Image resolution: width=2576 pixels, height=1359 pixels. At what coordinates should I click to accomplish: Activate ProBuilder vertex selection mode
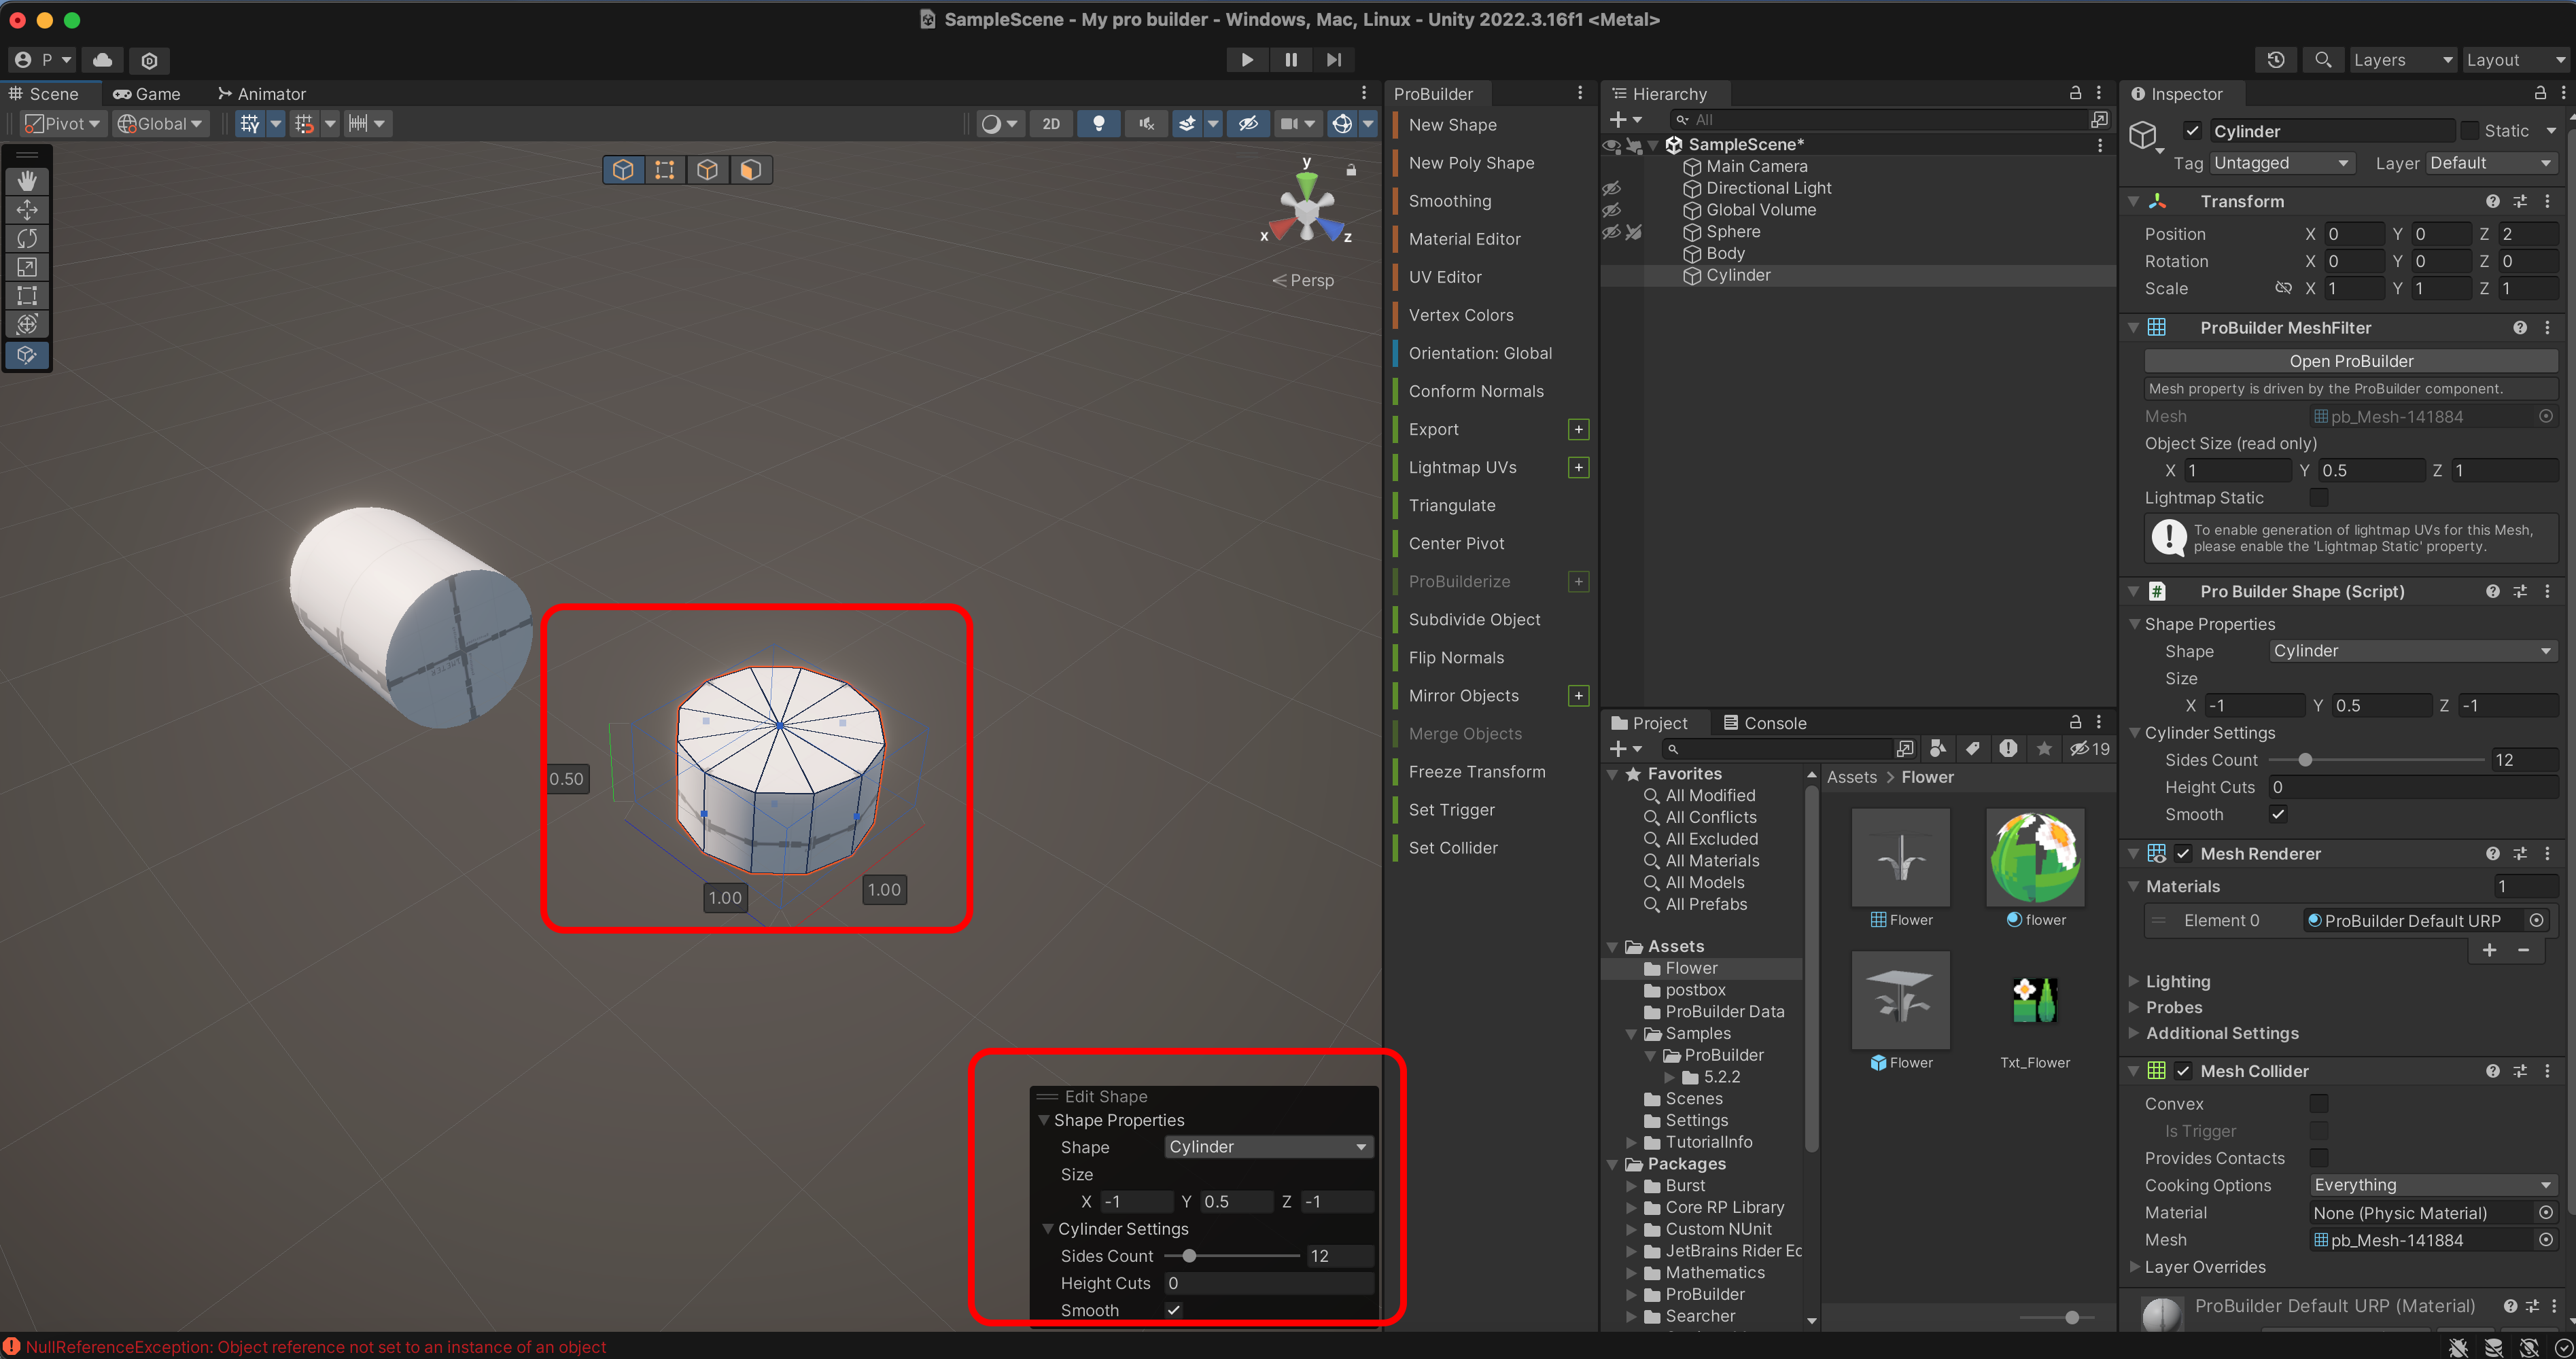pyautogui.click(x=664, y=170)
